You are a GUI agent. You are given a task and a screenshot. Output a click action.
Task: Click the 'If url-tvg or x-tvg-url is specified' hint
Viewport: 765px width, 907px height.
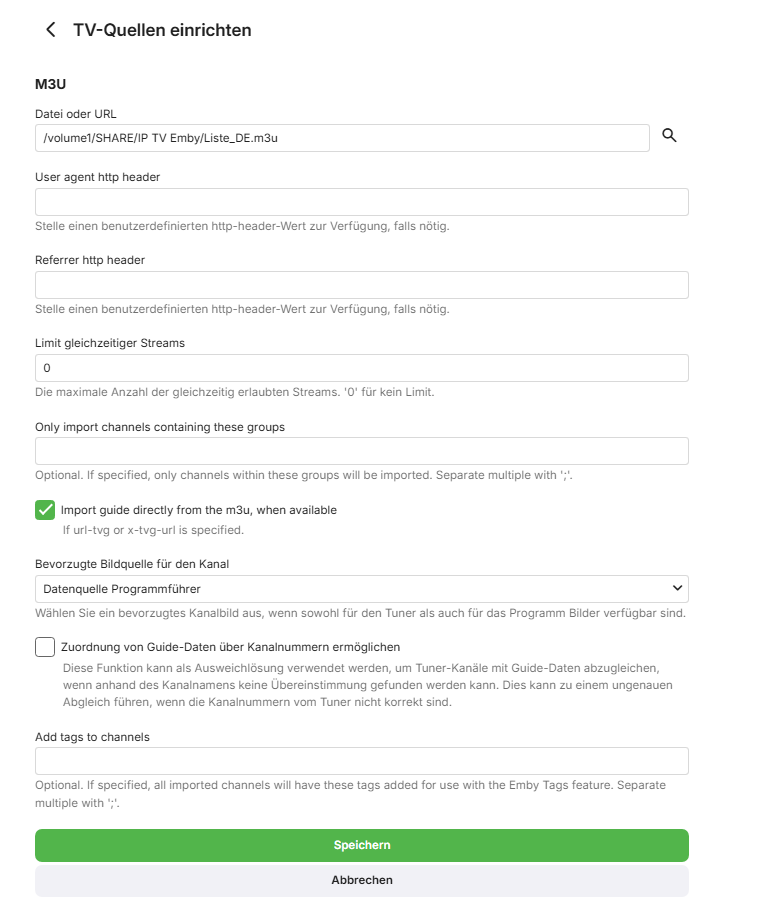click(x=153, y=530)
